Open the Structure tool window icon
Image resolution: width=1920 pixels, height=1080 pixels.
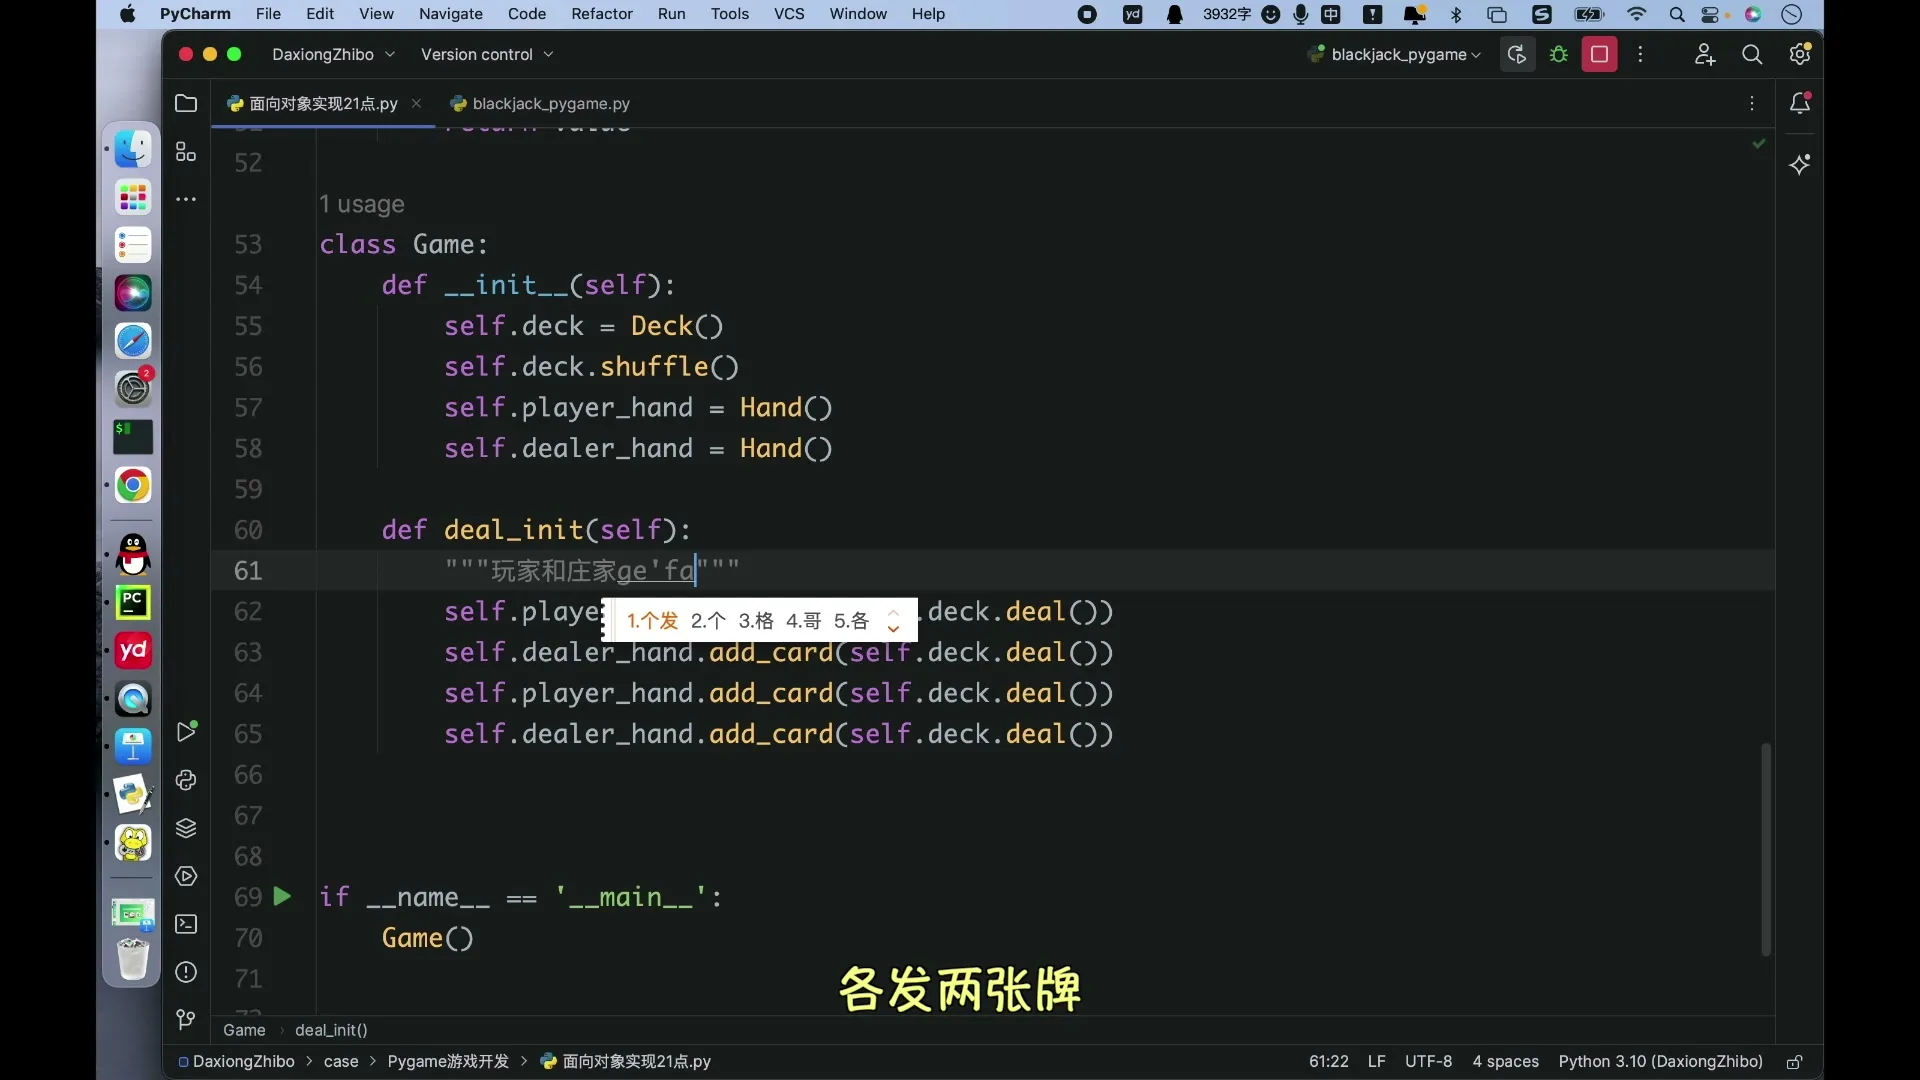pyautogui.click(x=186, y=152)
